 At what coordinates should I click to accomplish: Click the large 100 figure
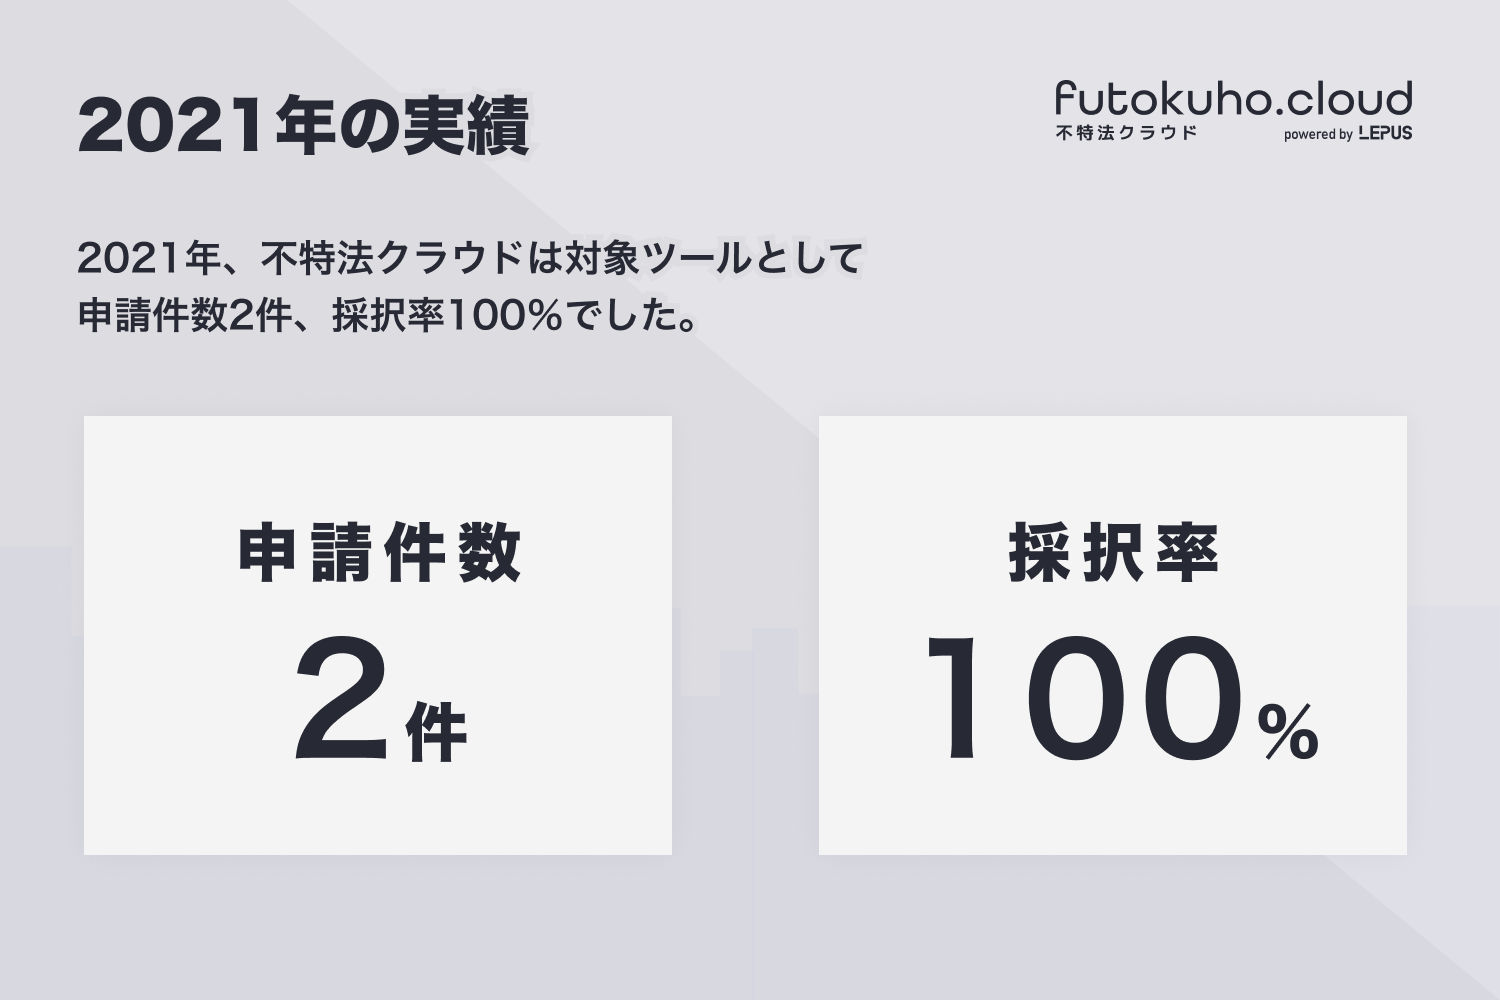tap(1085, 700)
